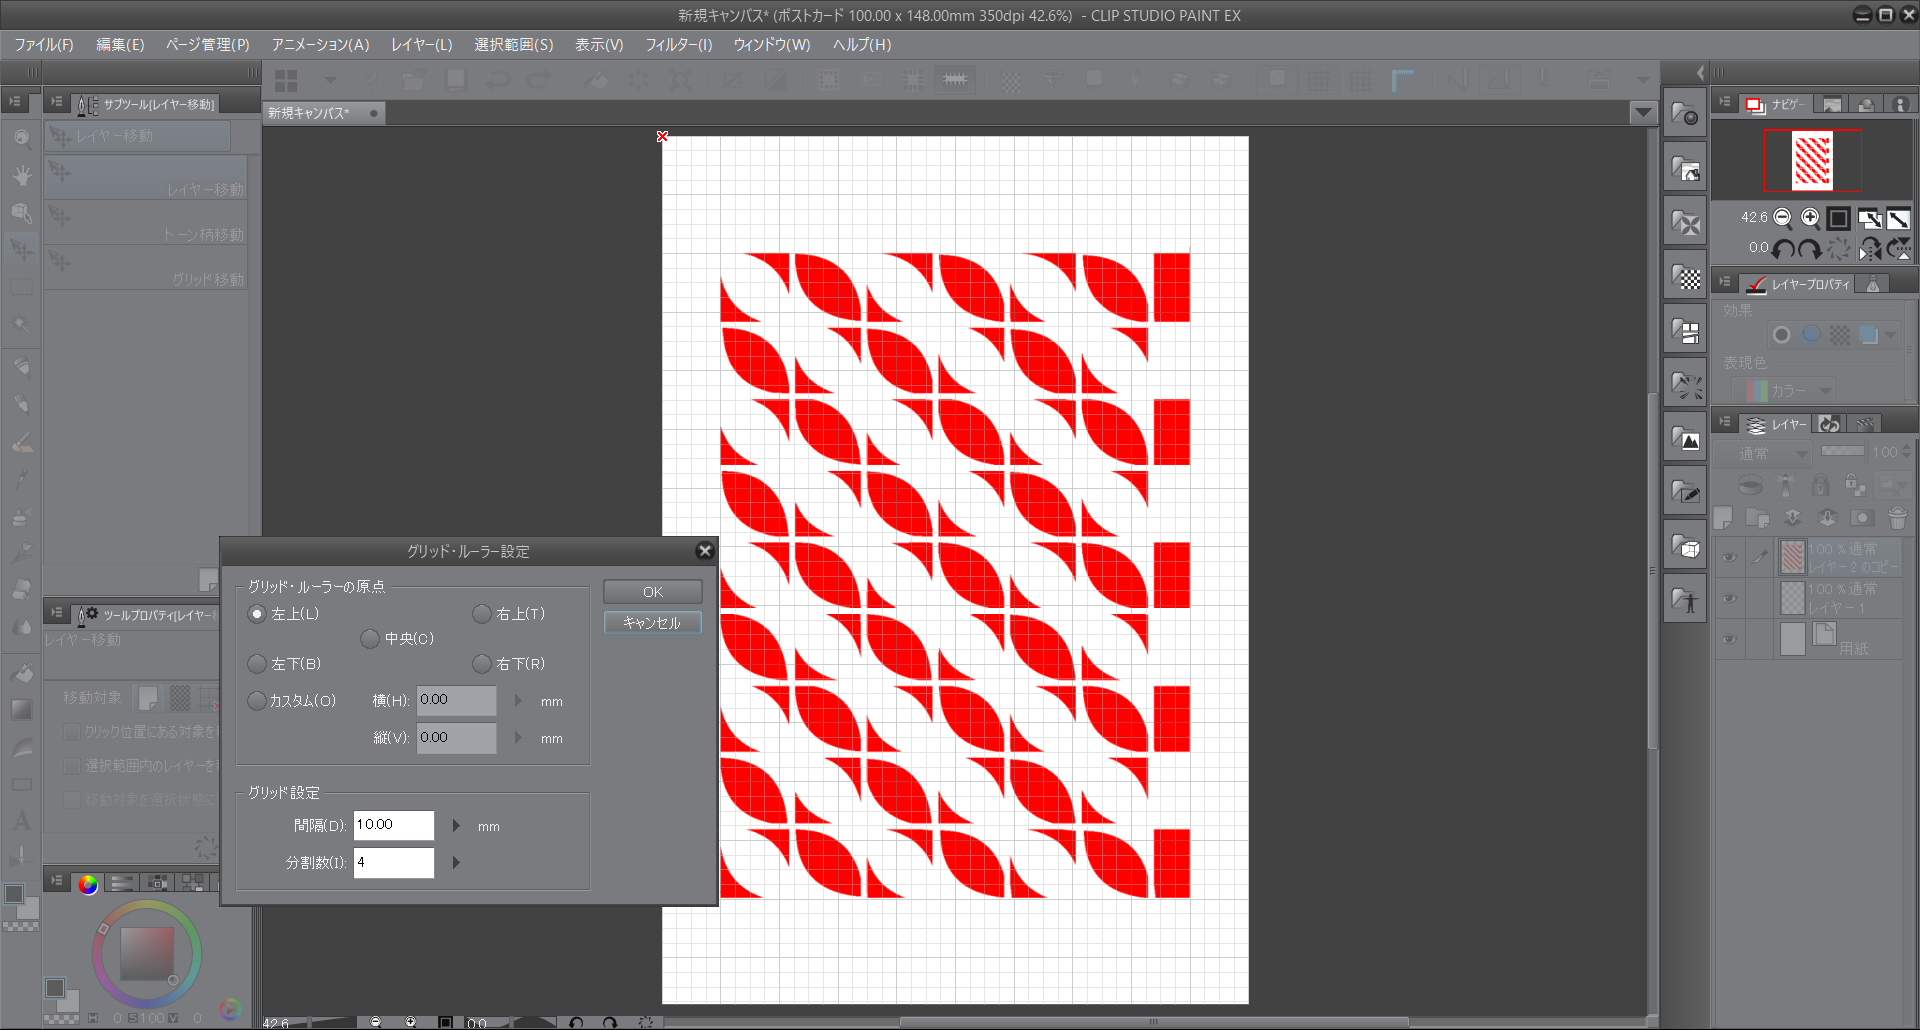Open the 表示(V) menu

[598, 45]
